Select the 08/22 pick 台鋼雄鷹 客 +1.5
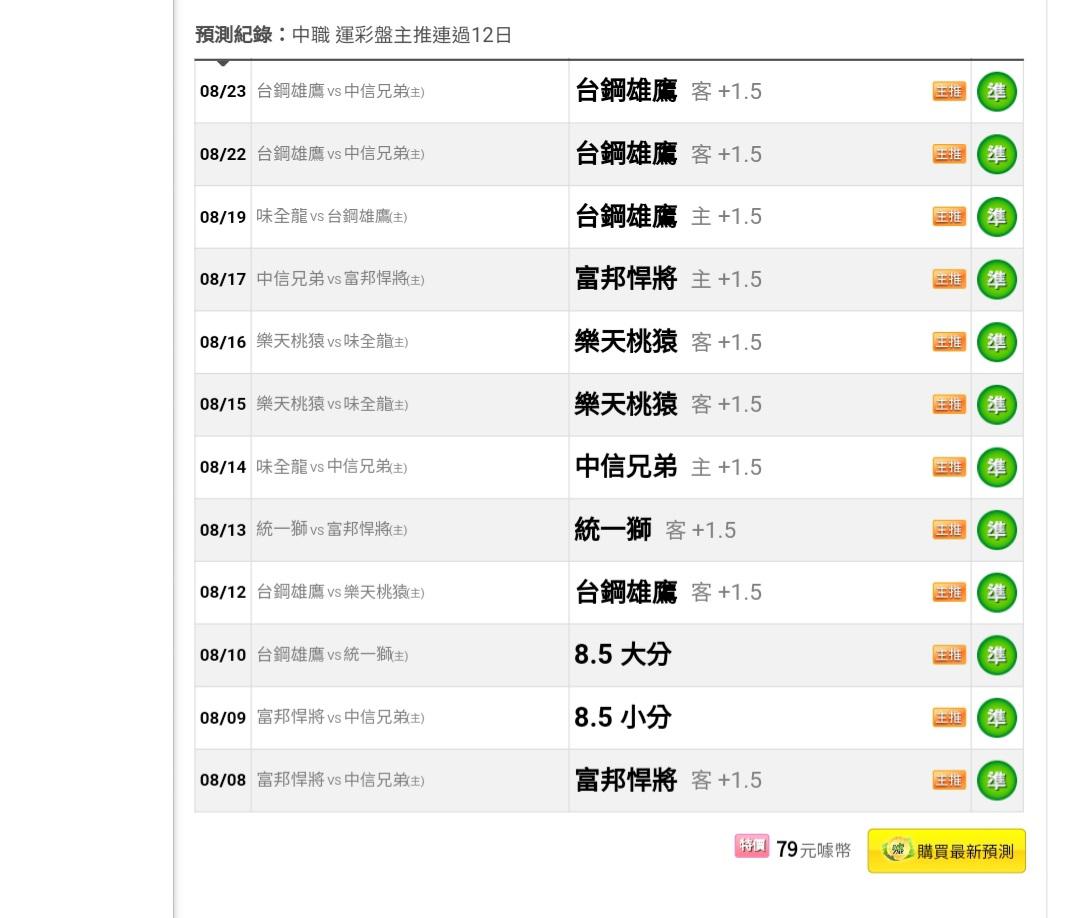Viewport: 1080px width, 918px height. coord(668,154)
